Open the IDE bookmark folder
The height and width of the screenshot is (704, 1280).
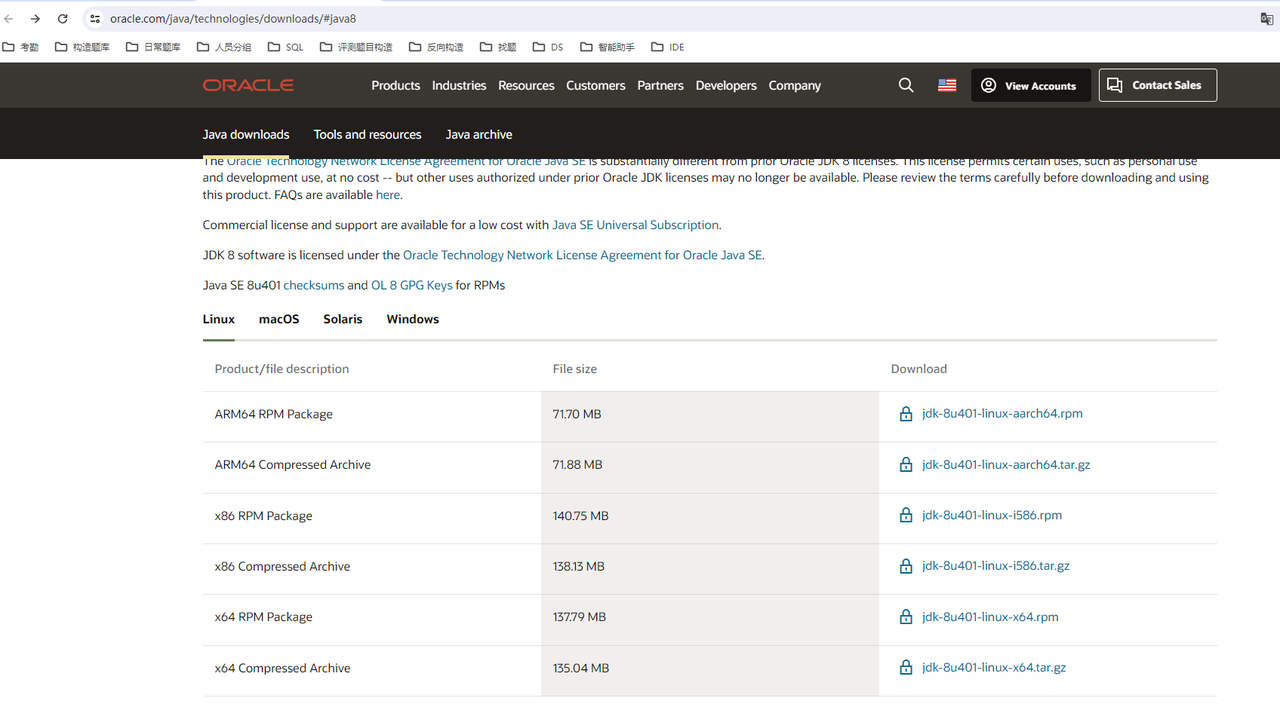[x=667, y=47]
